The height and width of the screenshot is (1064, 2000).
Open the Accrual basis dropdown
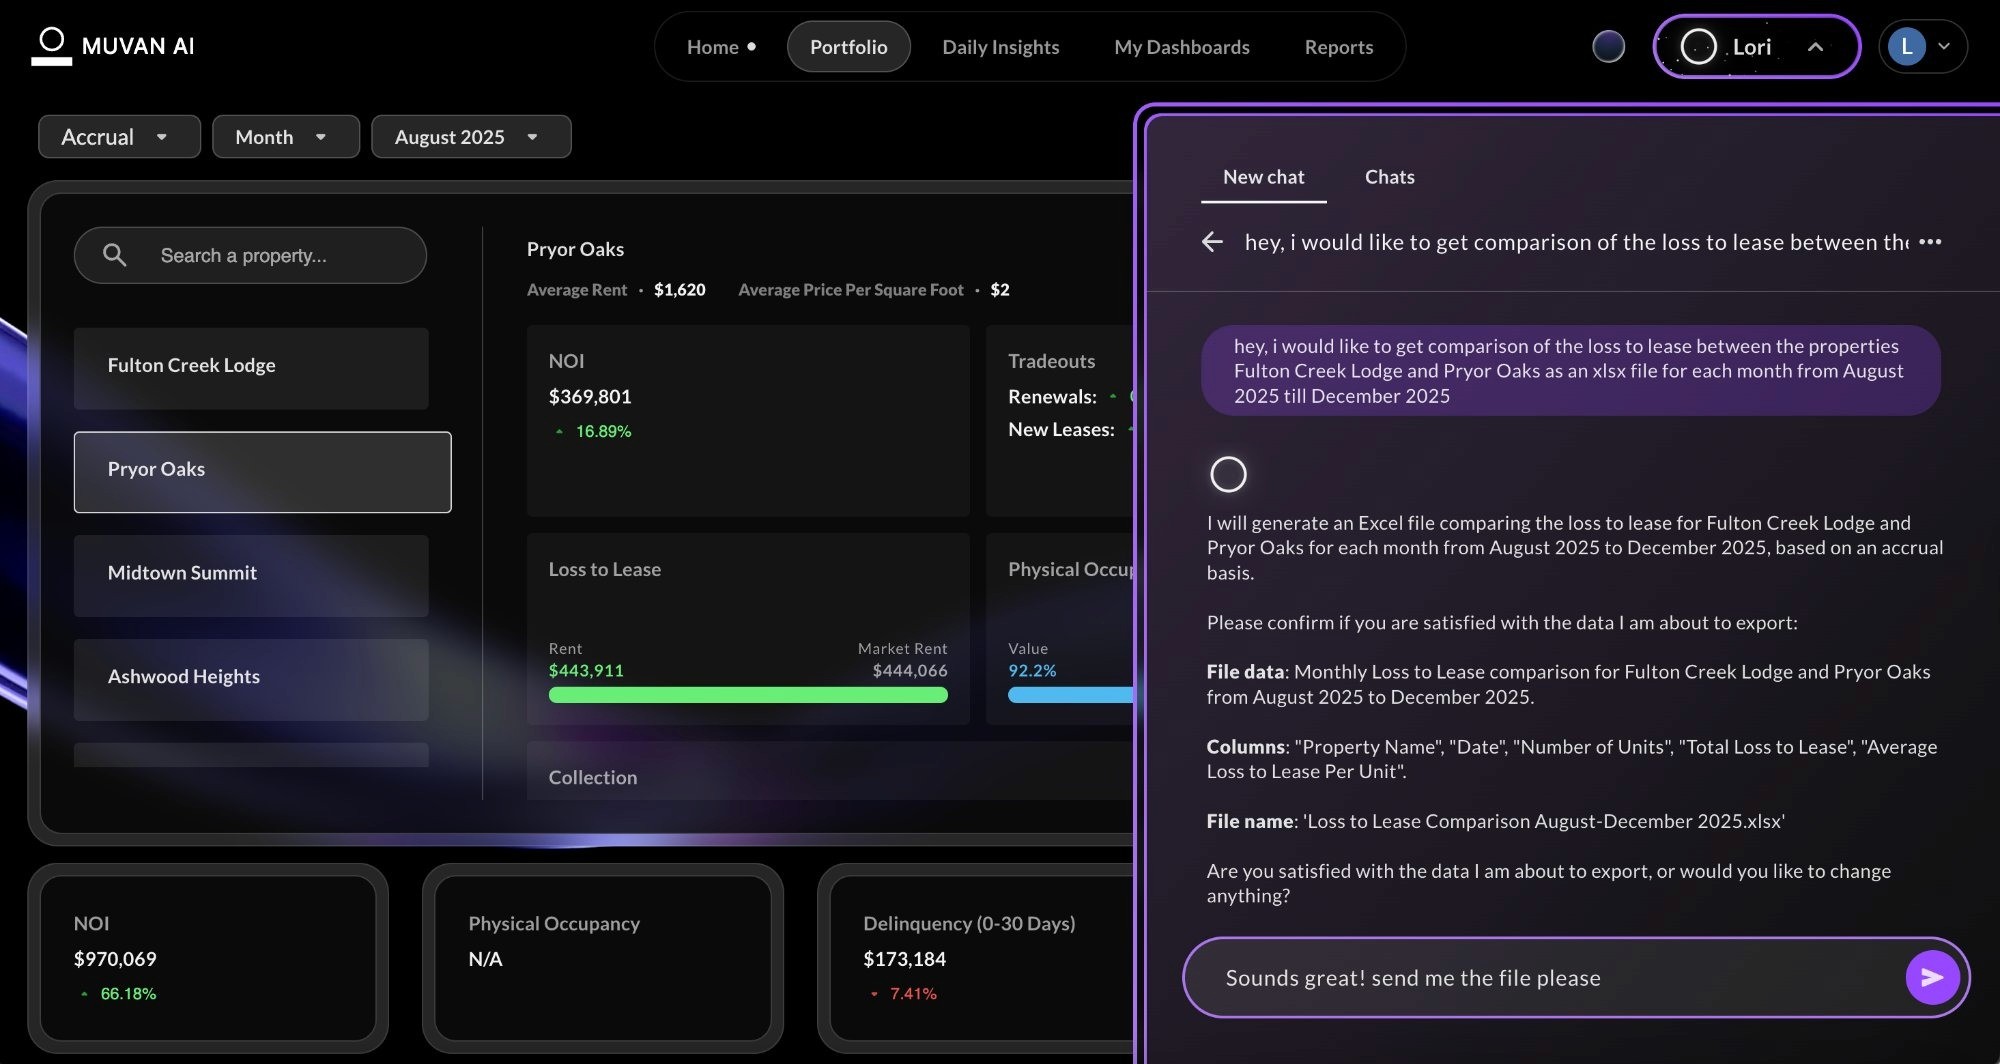click(119, 137)
